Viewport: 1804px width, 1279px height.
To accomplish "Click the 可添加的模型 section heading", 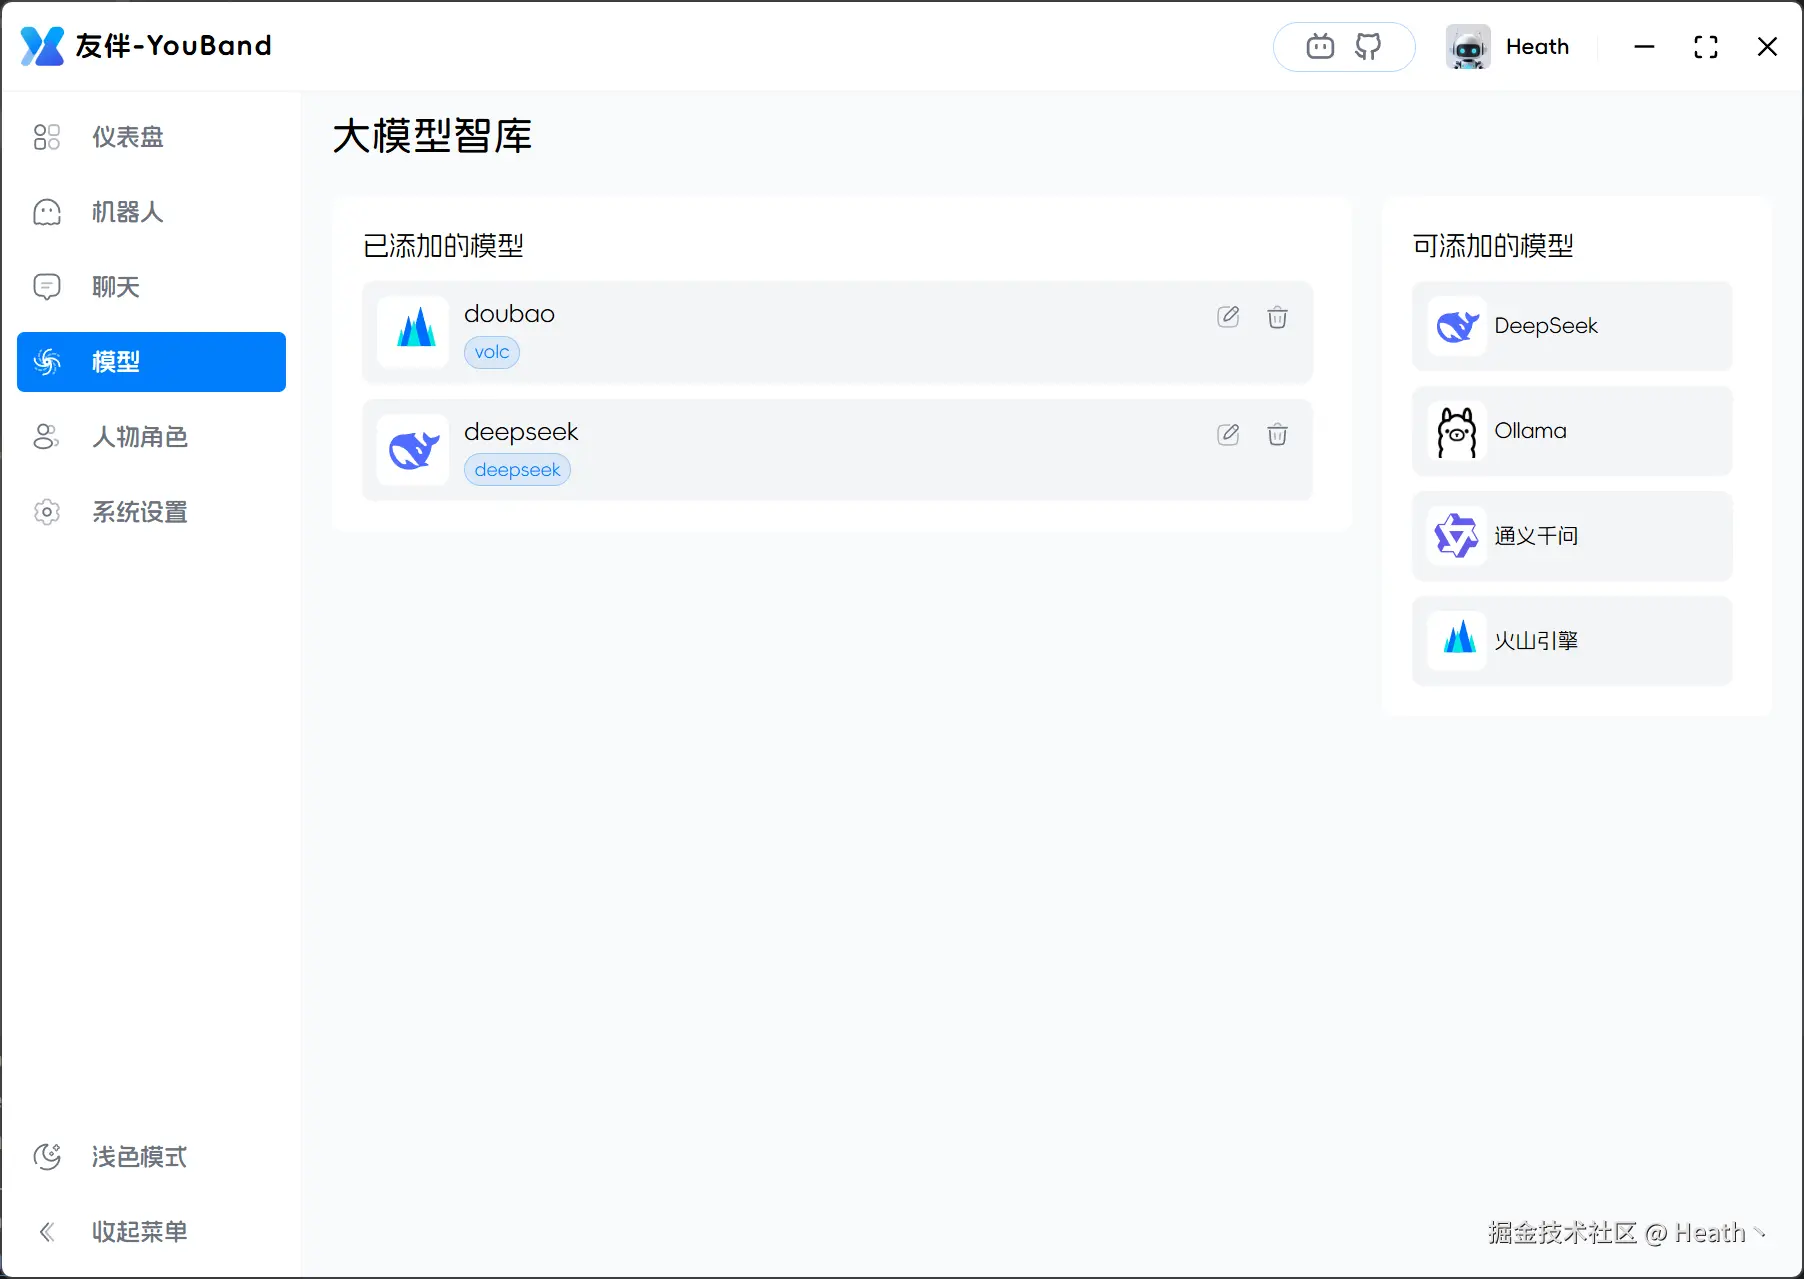I will (1493, 246).
